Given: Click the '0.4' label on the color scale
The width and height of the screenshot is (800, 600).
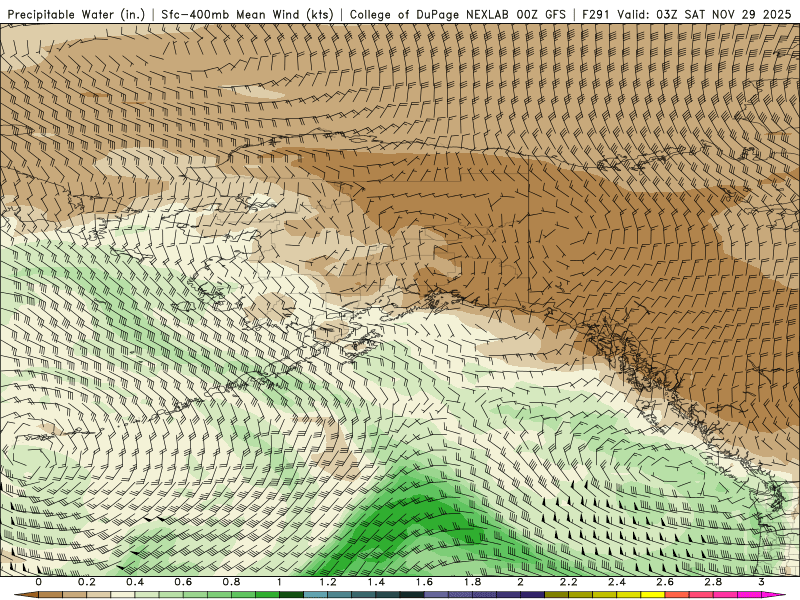Looking at the screenshot, I should point(135,582).
